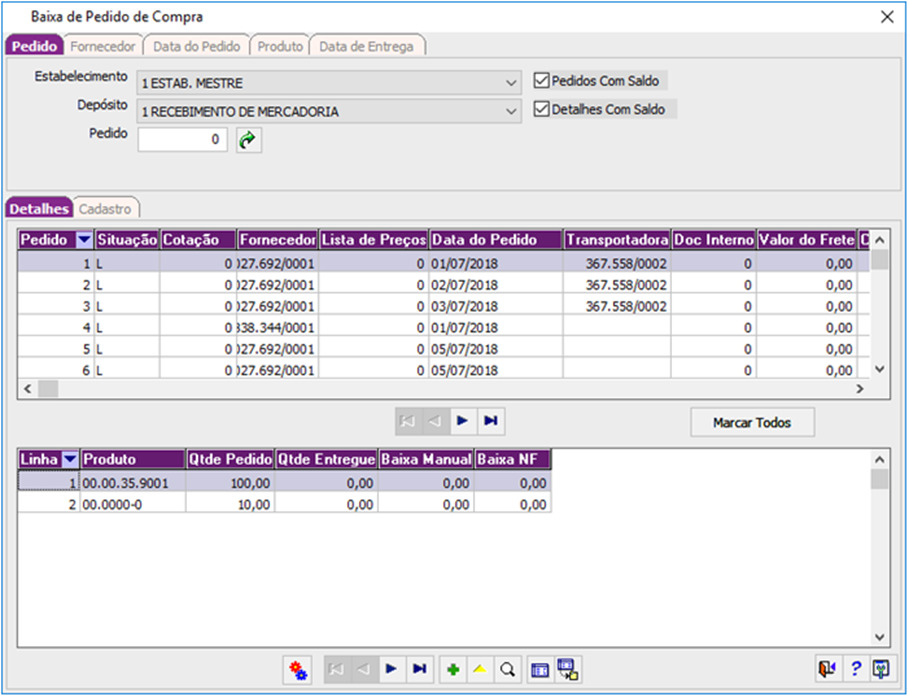This screenshot has height=697, width=909.
Task: Click into the Pedido number input field
Action: (182, 140)
